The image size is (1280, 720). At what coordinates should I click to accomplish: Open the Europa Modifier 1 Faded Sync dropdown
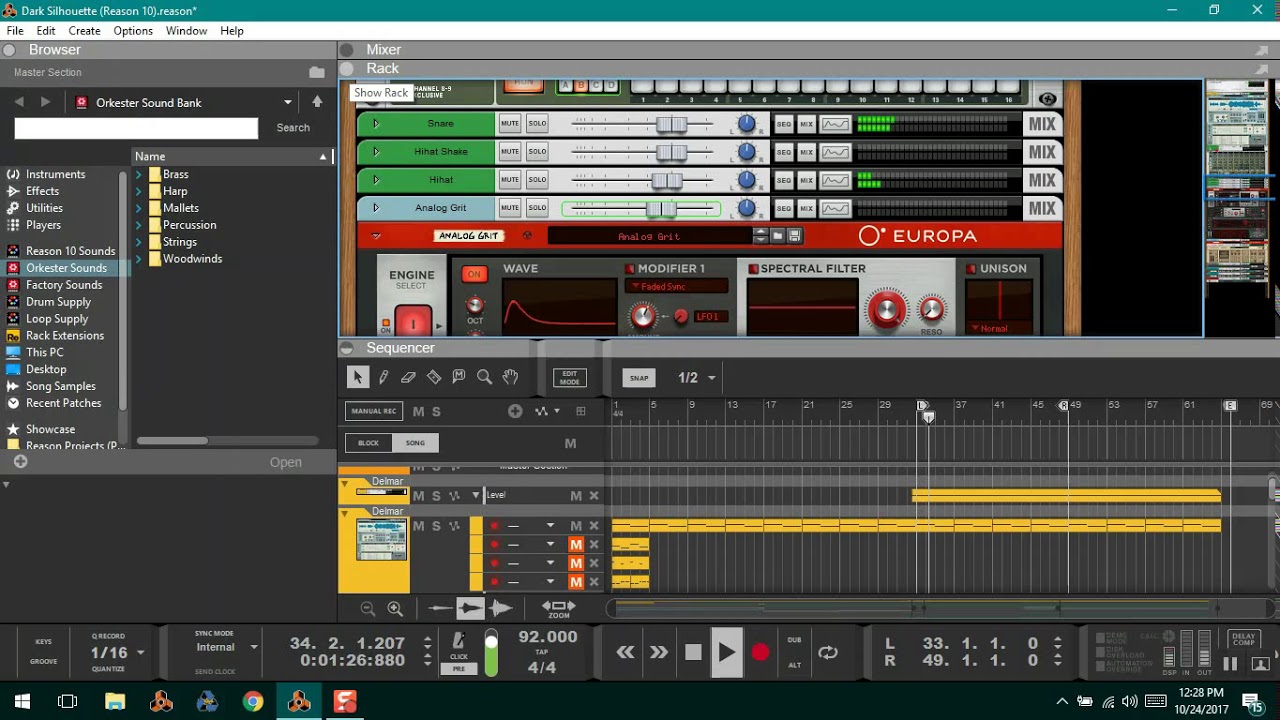click(x=677, y=287)
